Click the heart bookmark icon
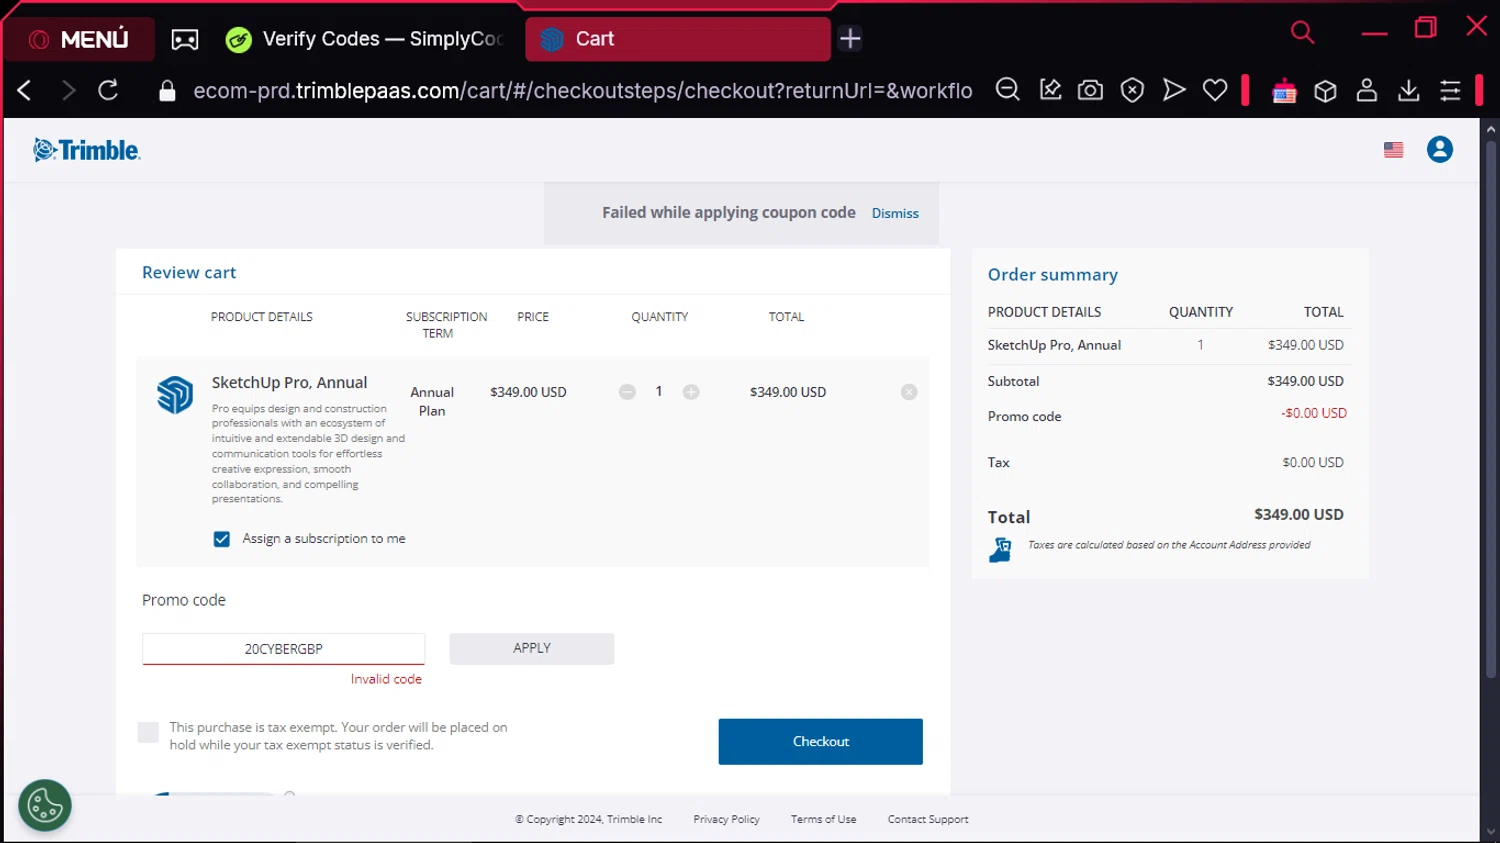Image resolution: width=1500 pixels, height=843 pixels. coord(1214,91)
